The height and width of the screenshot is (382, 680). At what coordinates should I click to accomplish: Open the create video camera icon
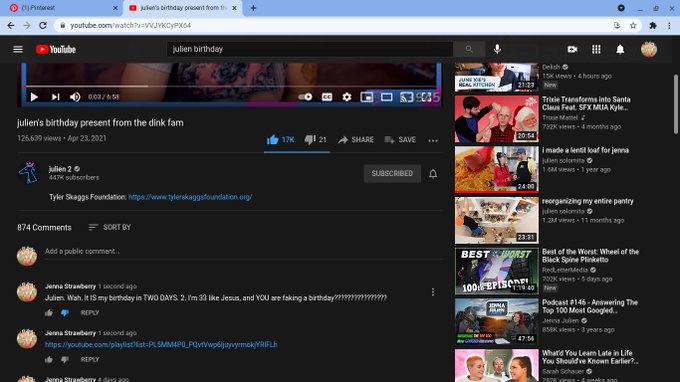(x=572, y=49)
